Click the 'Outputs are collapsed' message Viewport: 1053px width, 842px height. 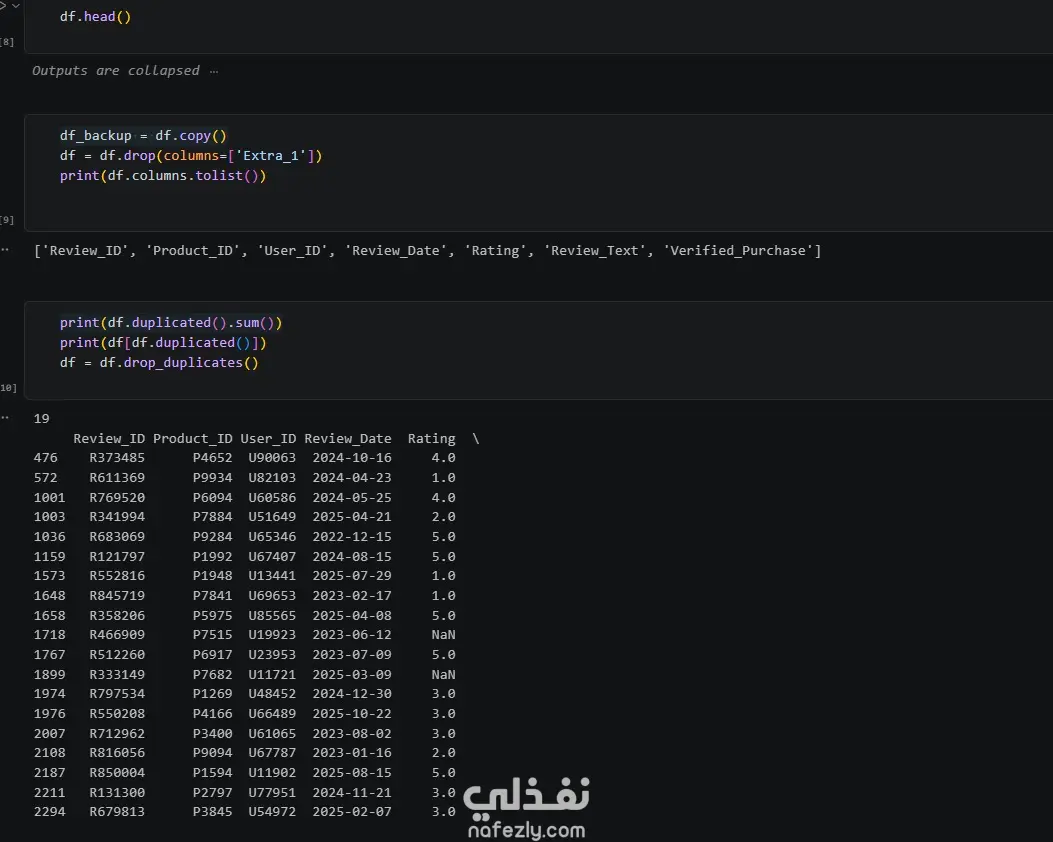point(116,71)
